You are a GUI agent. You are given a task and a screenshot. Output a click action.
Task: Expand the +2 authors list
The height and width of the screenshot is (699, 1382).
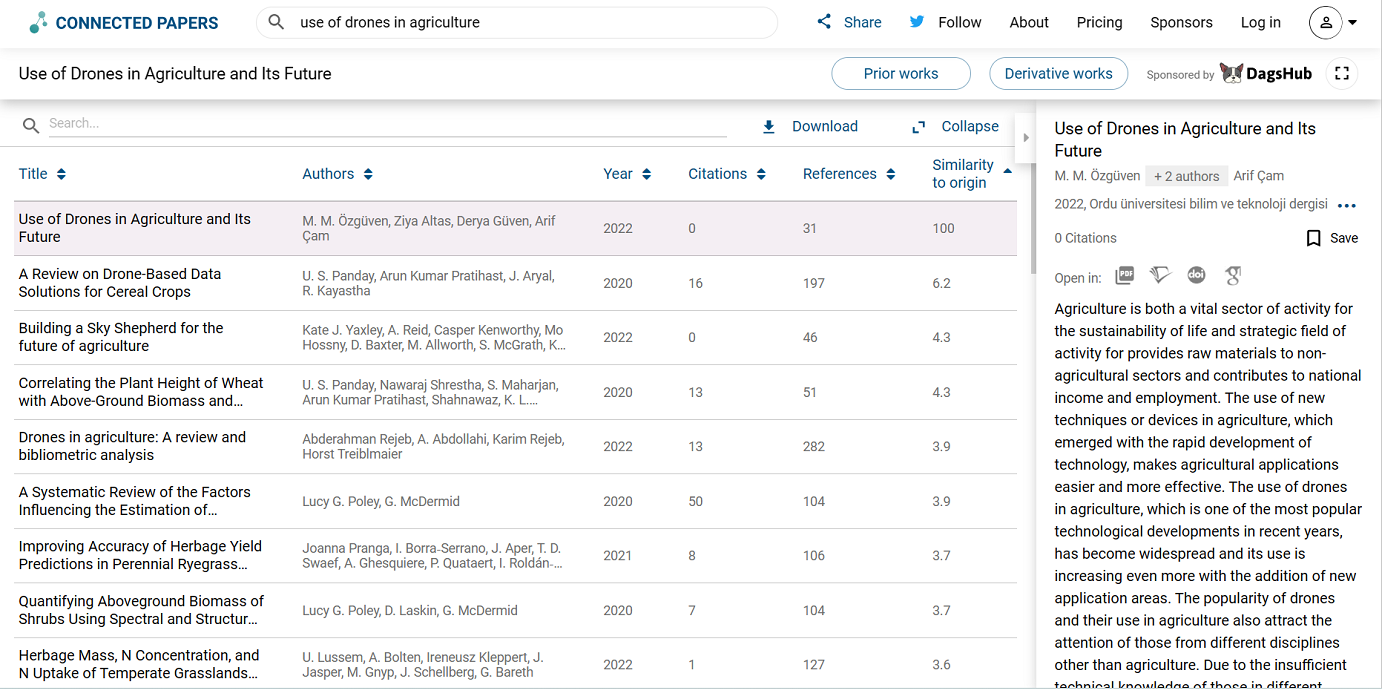(x=1186, y=176)
